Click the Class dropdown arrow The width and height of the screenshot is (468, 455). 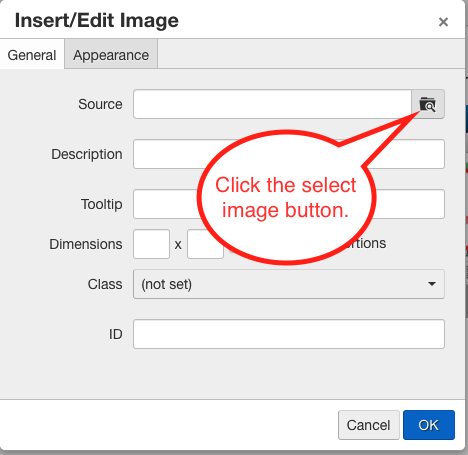(432, 284)
